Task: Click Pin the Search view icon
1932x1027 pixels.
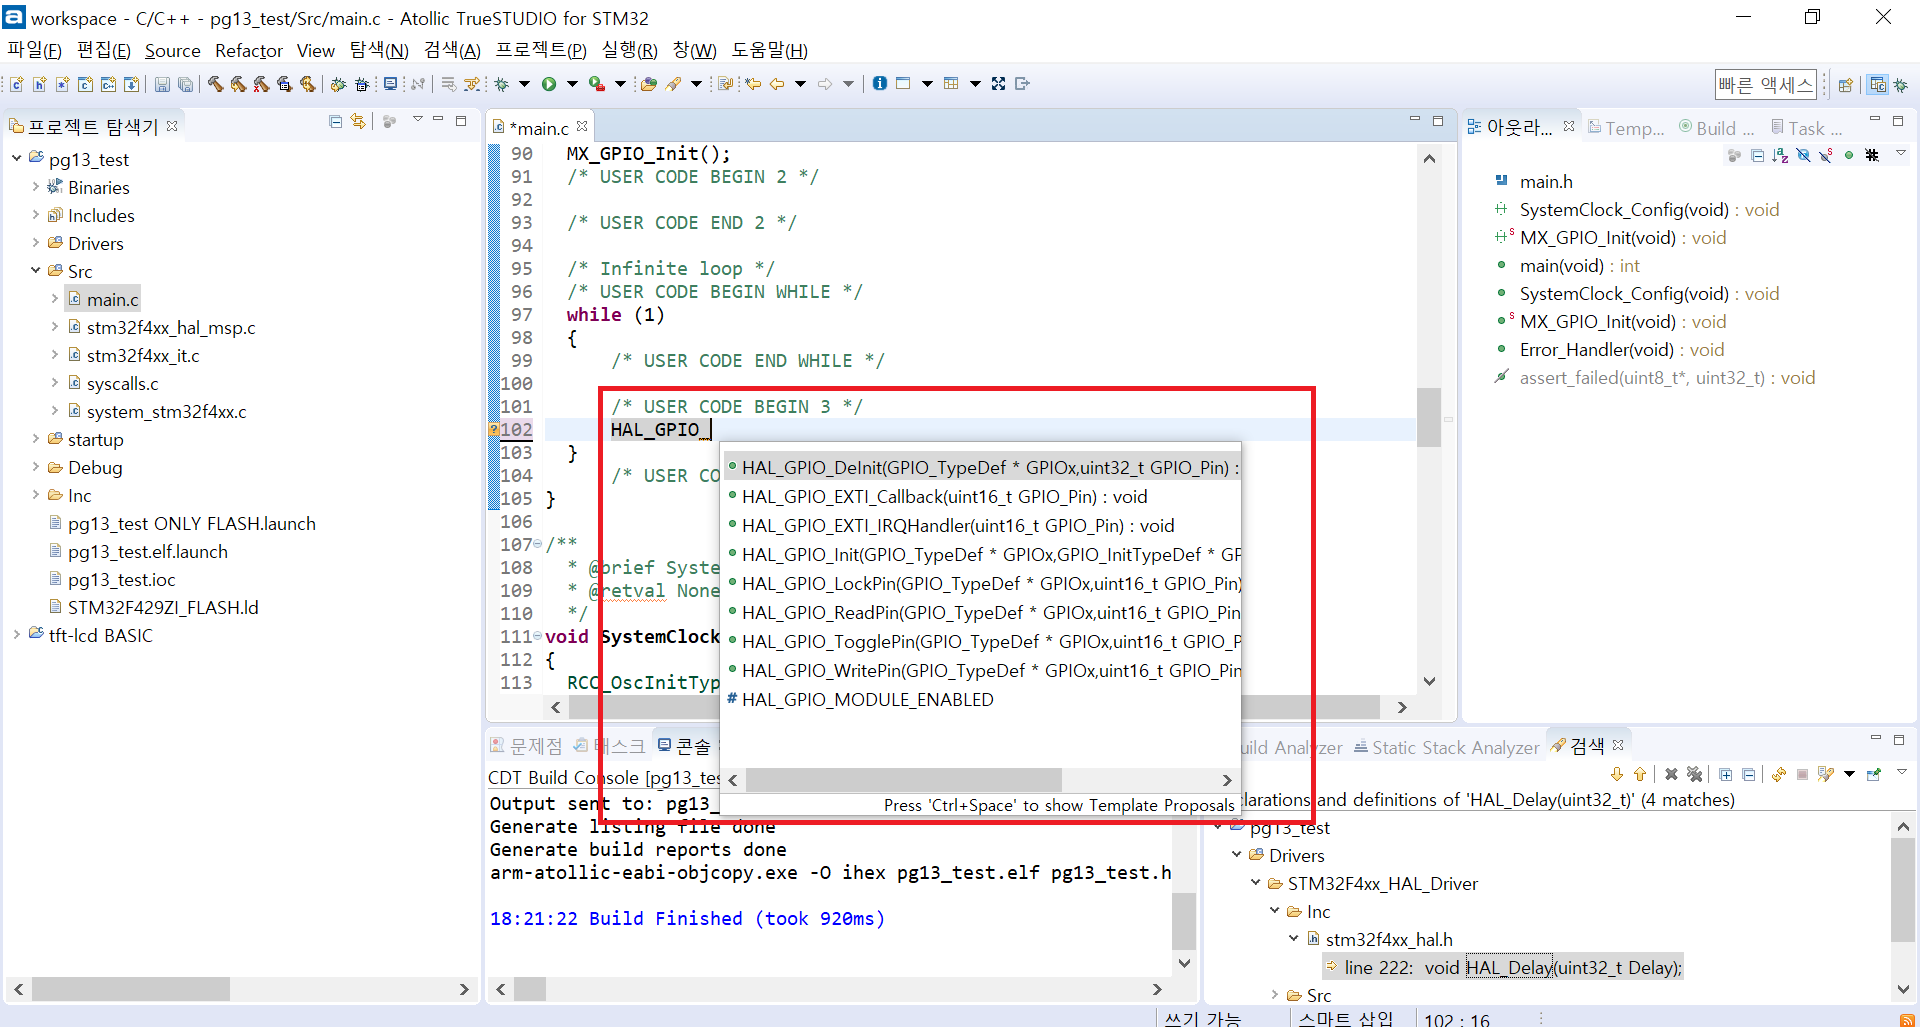Action: 1874,774
